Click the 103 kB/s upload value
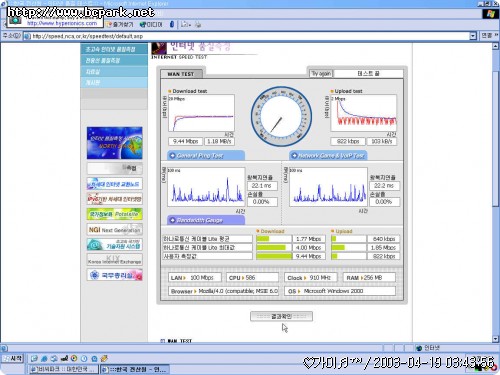Screen dimensions: 500x375 click(x=382, y=141)
